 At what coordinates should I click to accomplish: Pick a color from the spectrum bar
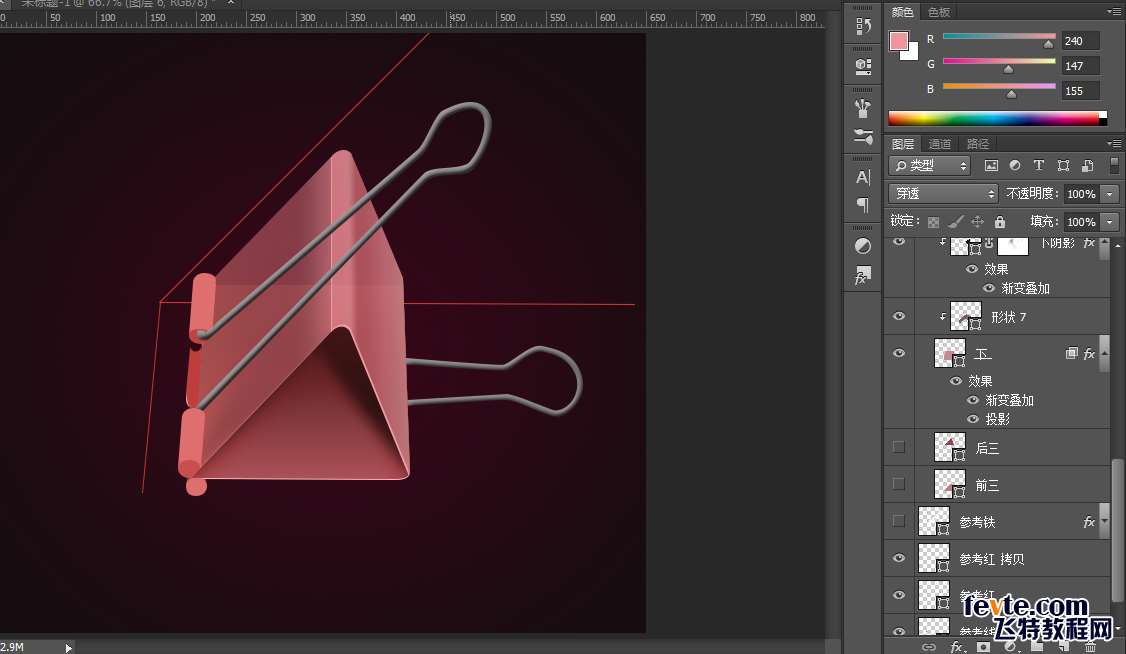[x=997, y=118]
